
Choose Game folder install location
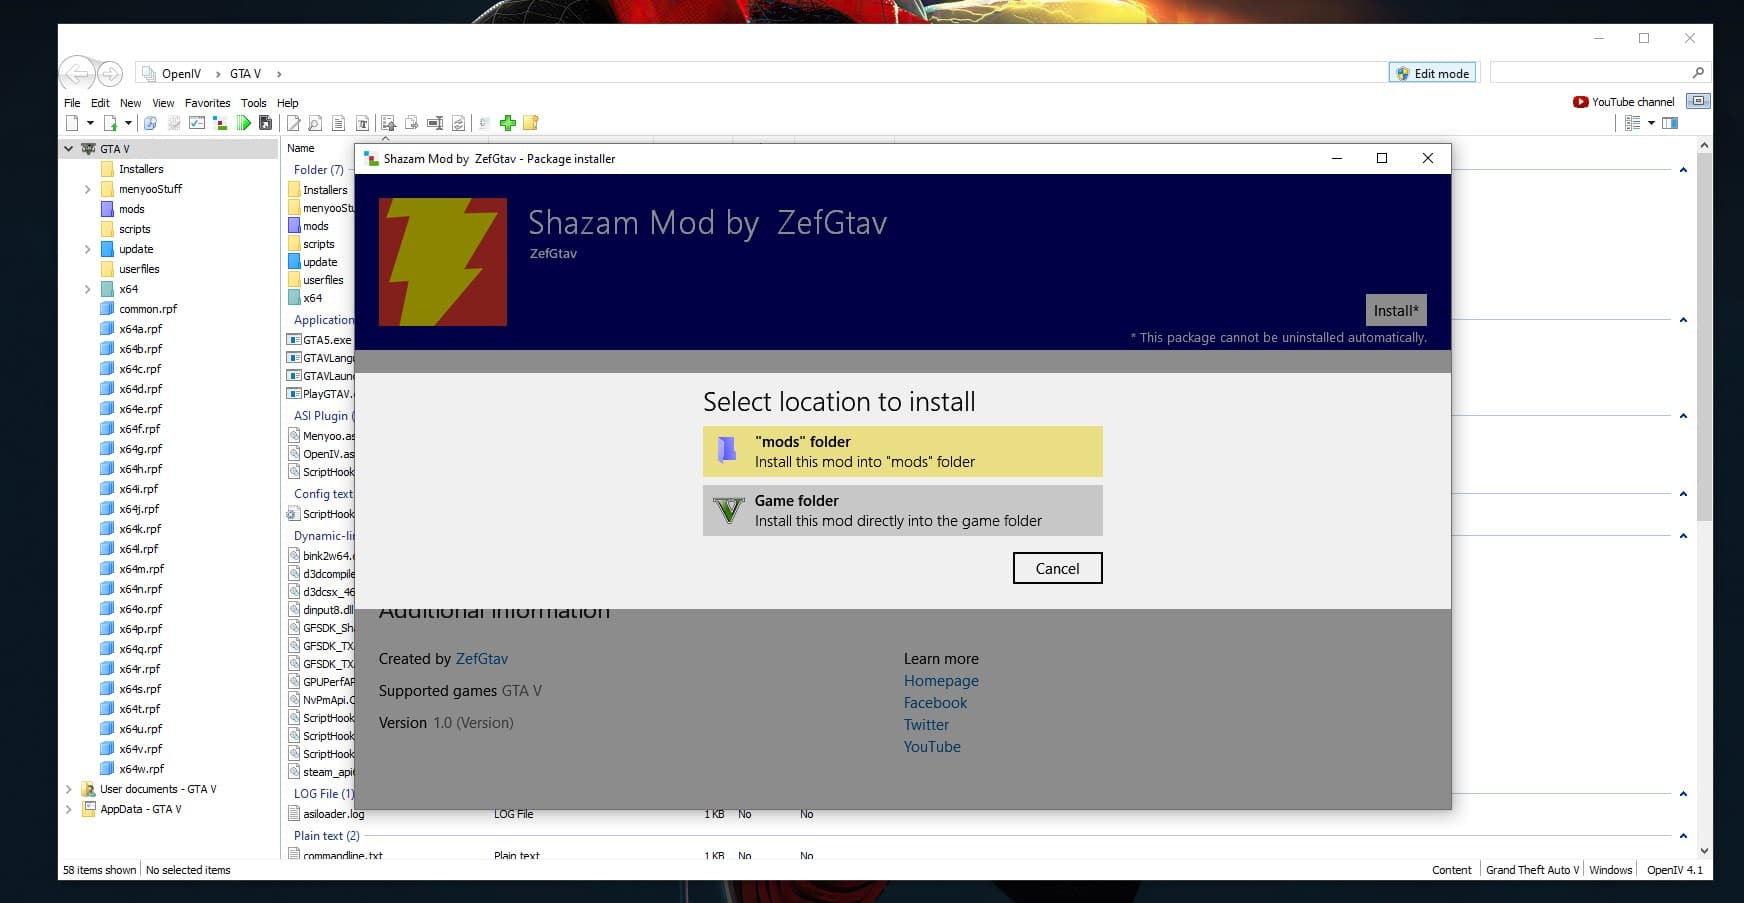coord(902,510)
